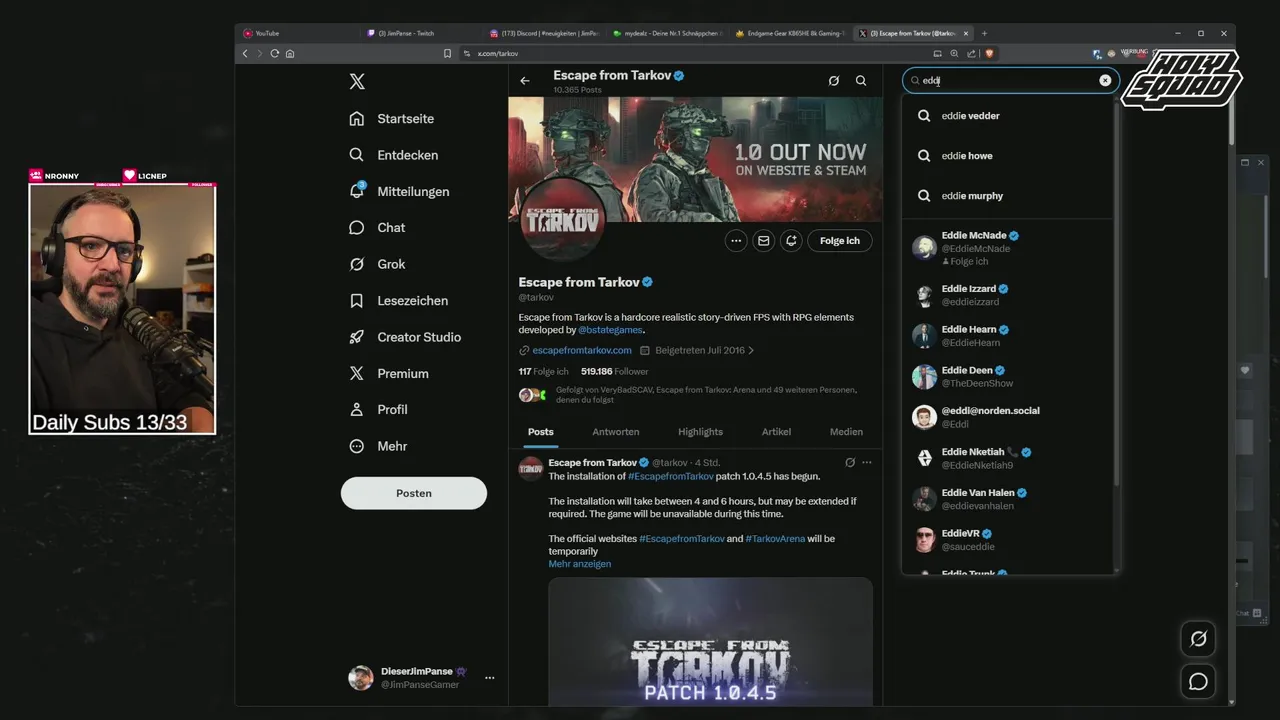This screenshot has height=720, width=1280.
Task: Select Posts tab
Action: pos(541,432)
